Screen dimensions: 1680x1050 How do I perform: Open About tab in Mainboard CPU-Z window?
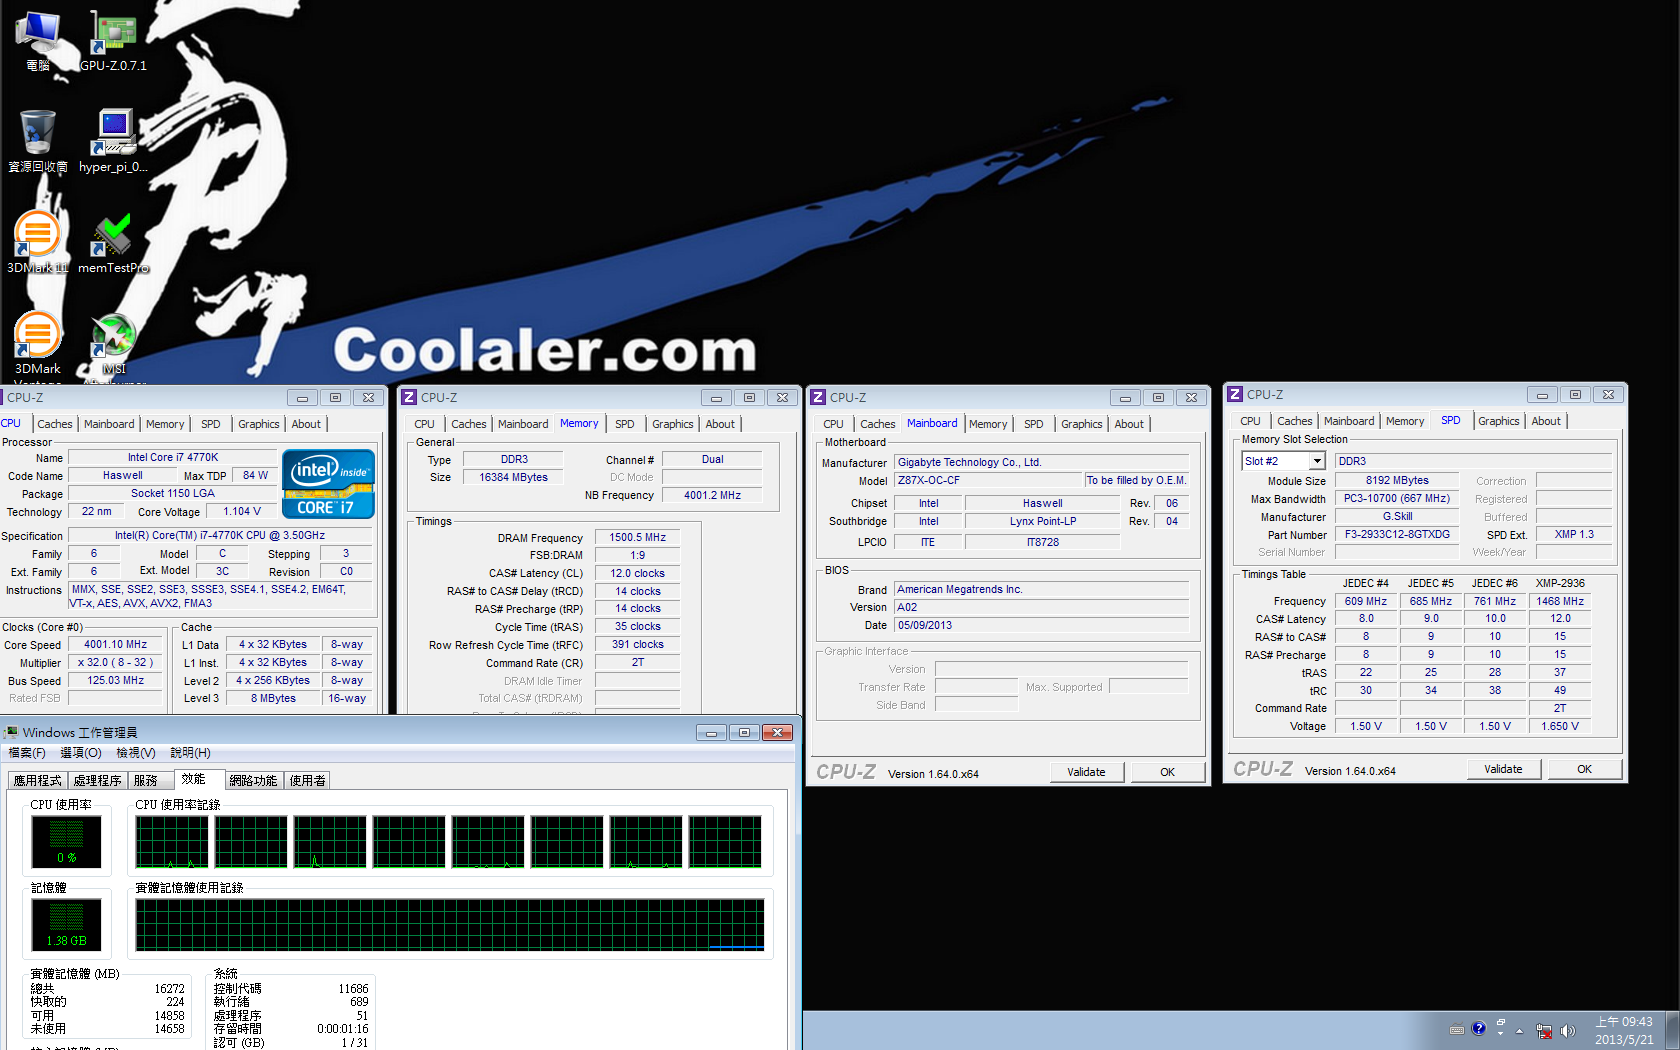[x=1129, y=424]
